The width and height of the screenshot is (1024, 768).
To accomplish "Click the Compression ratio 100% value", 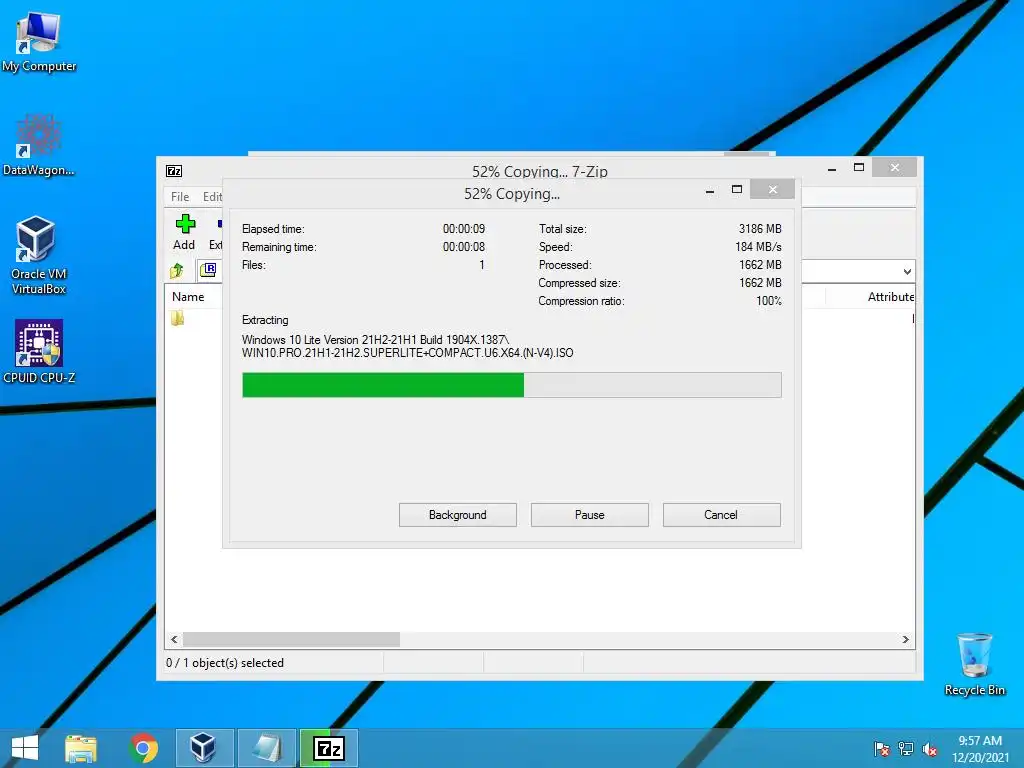I will (769, 301).
